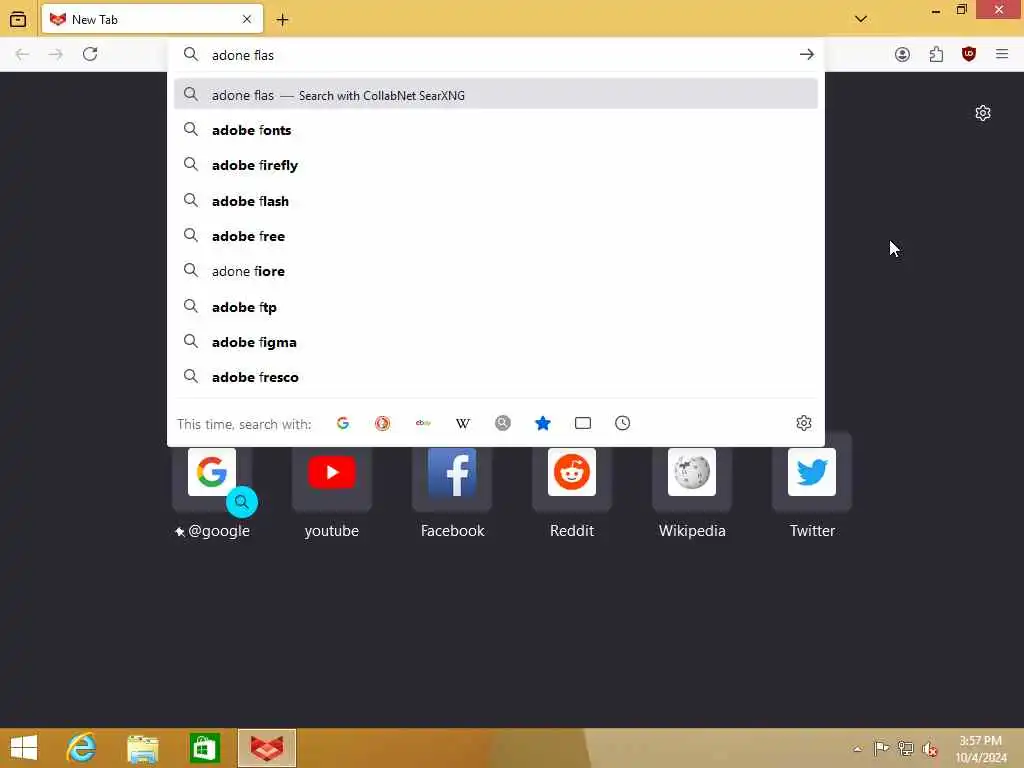Click the Firefox View icon in the tab bar
1024x768 pixels.
coord(18,20)
